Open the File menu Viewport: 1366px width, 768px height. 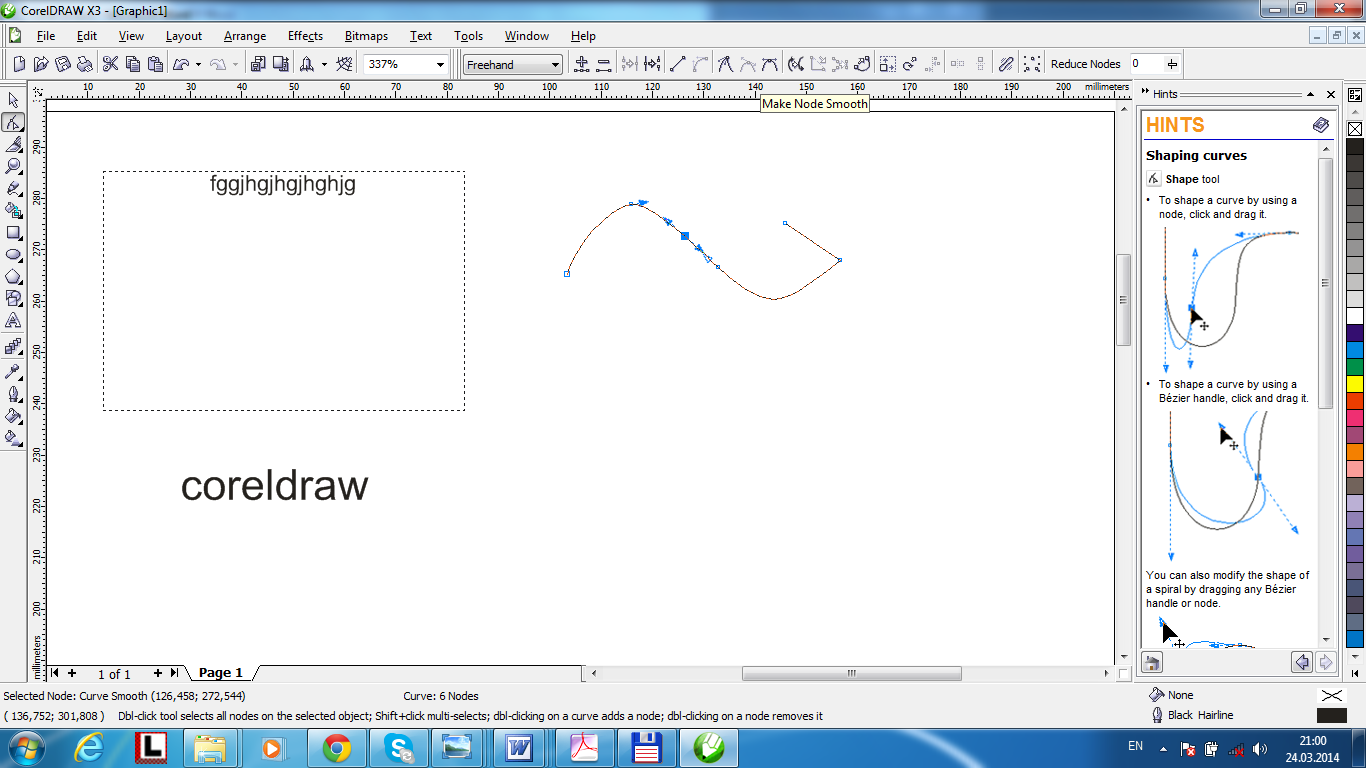point(46,36)
